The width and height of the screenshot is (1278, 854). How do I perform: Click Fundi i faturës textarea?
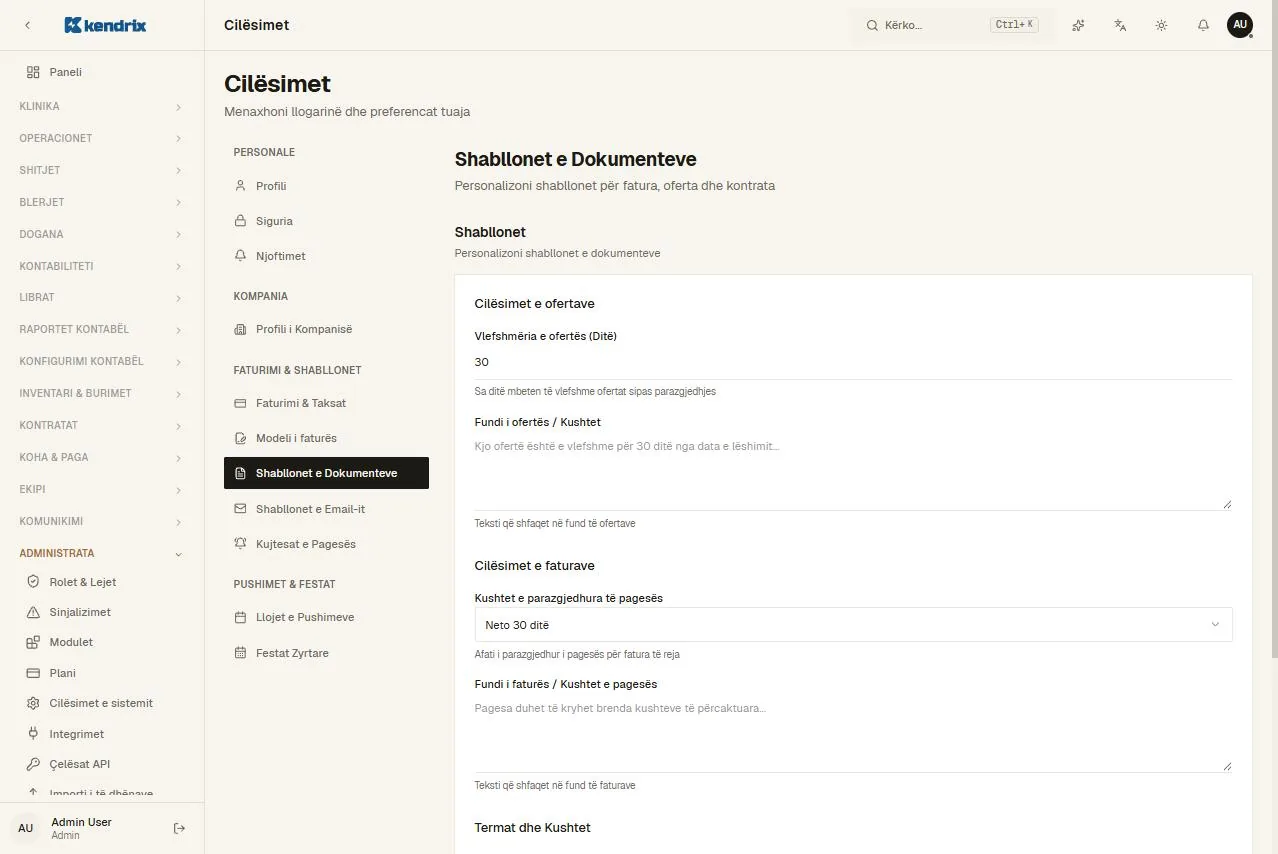tap(853, 734)
